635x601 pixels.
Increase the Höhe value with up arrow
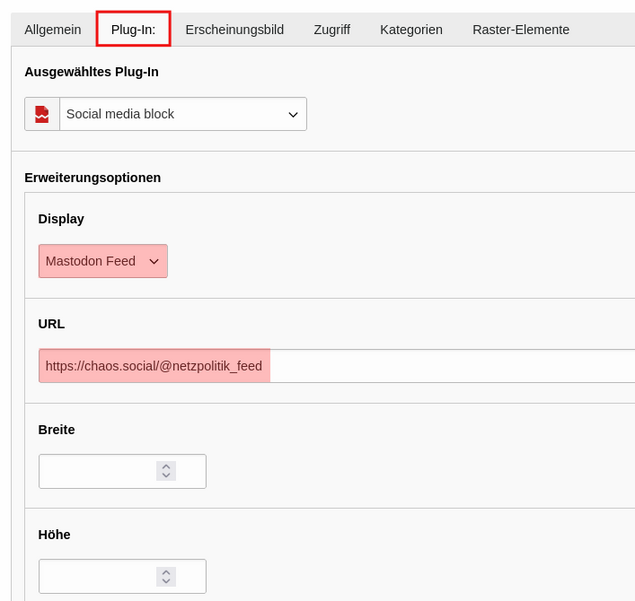click(166, 571)
